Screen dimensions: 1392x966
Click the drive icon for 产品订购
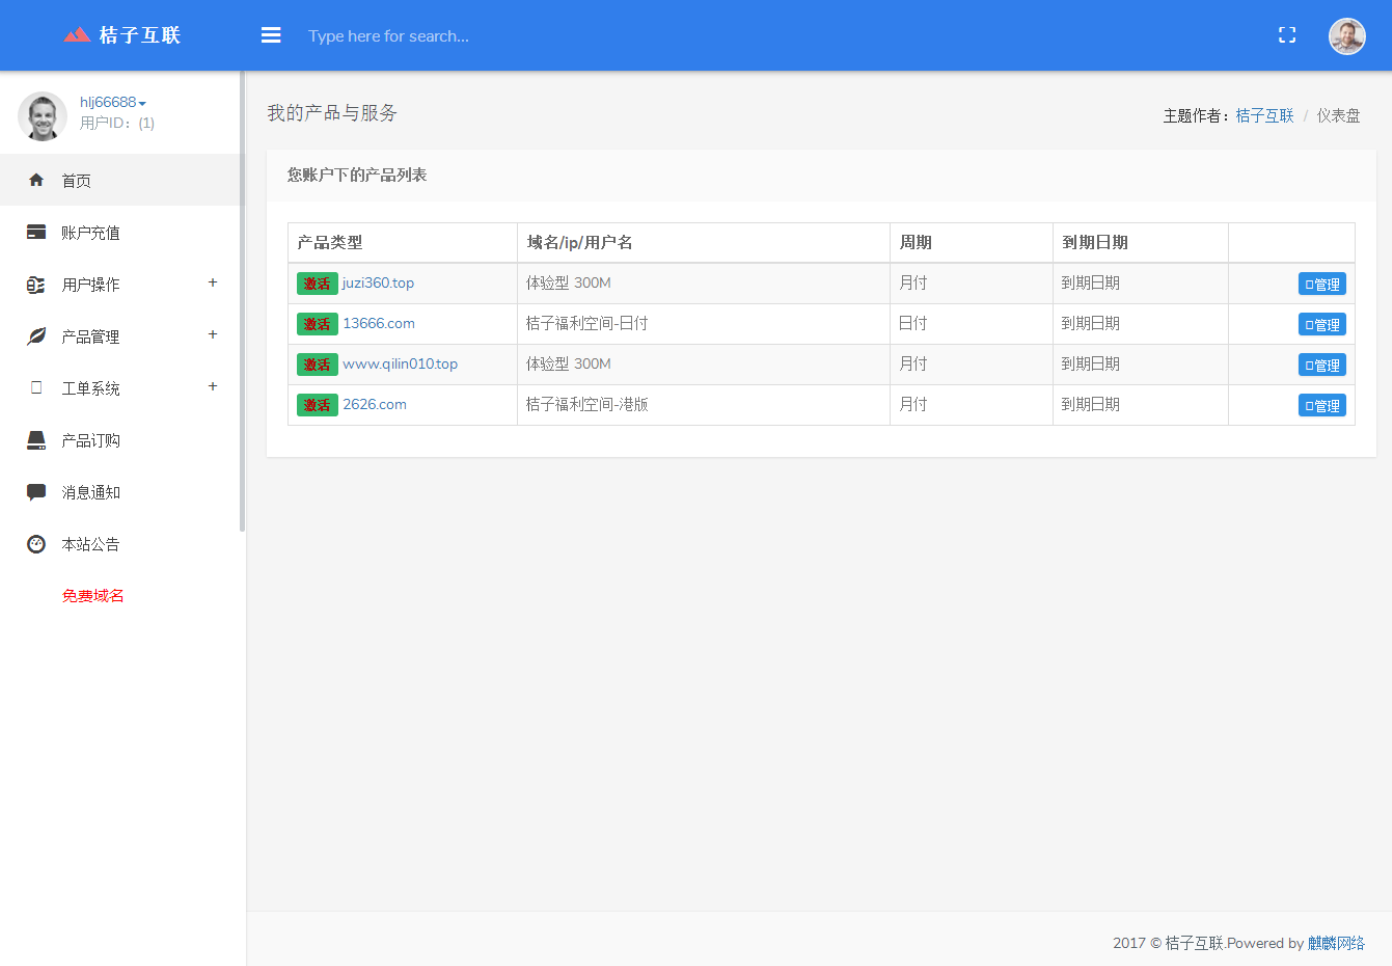(37, 440)
